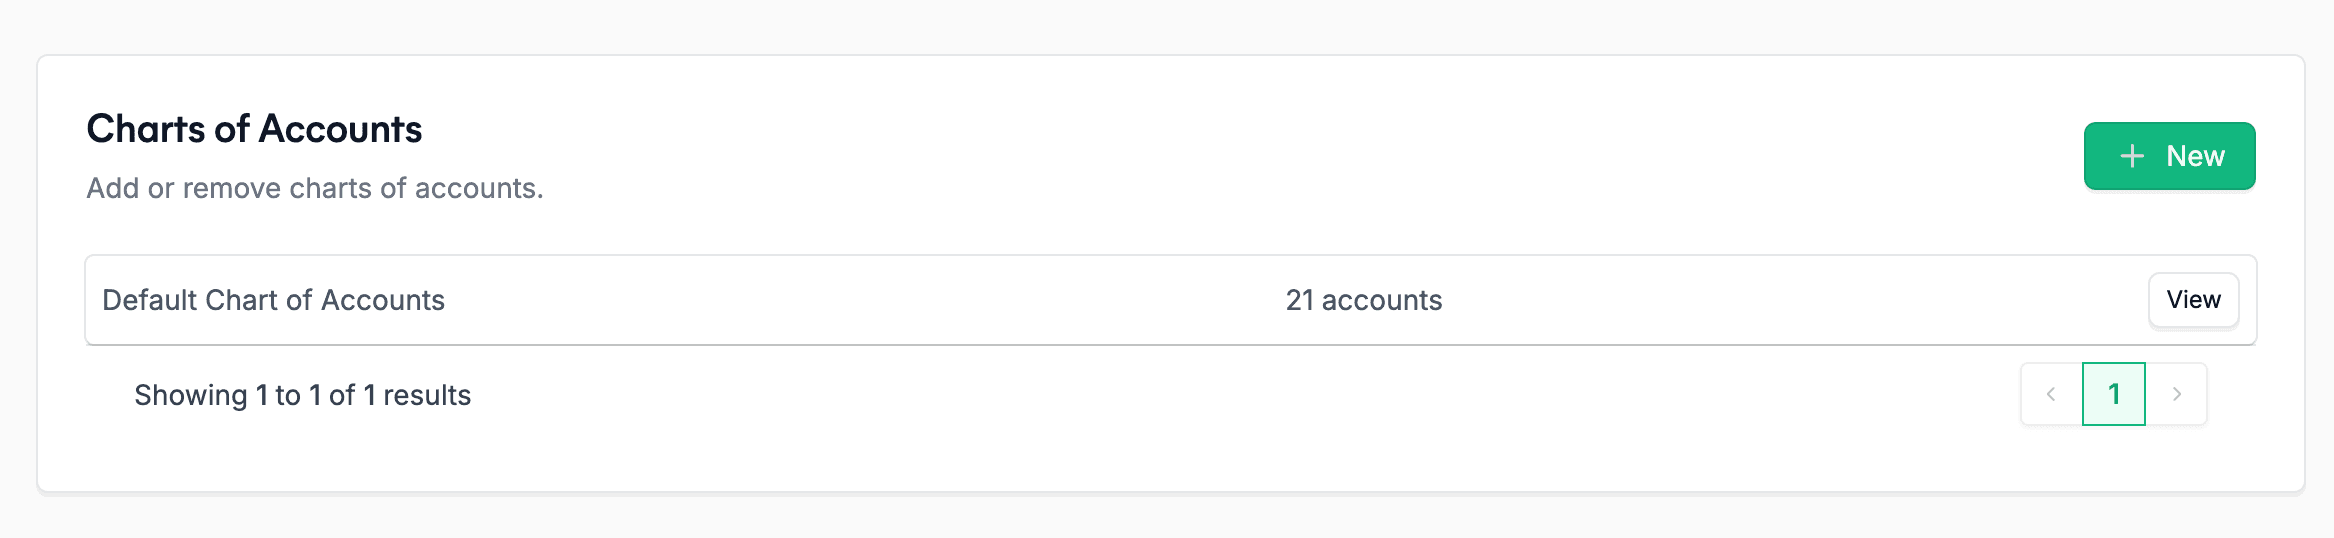
Task: Click the plus icon on the New button
Action: click(x=2132, y=156)
